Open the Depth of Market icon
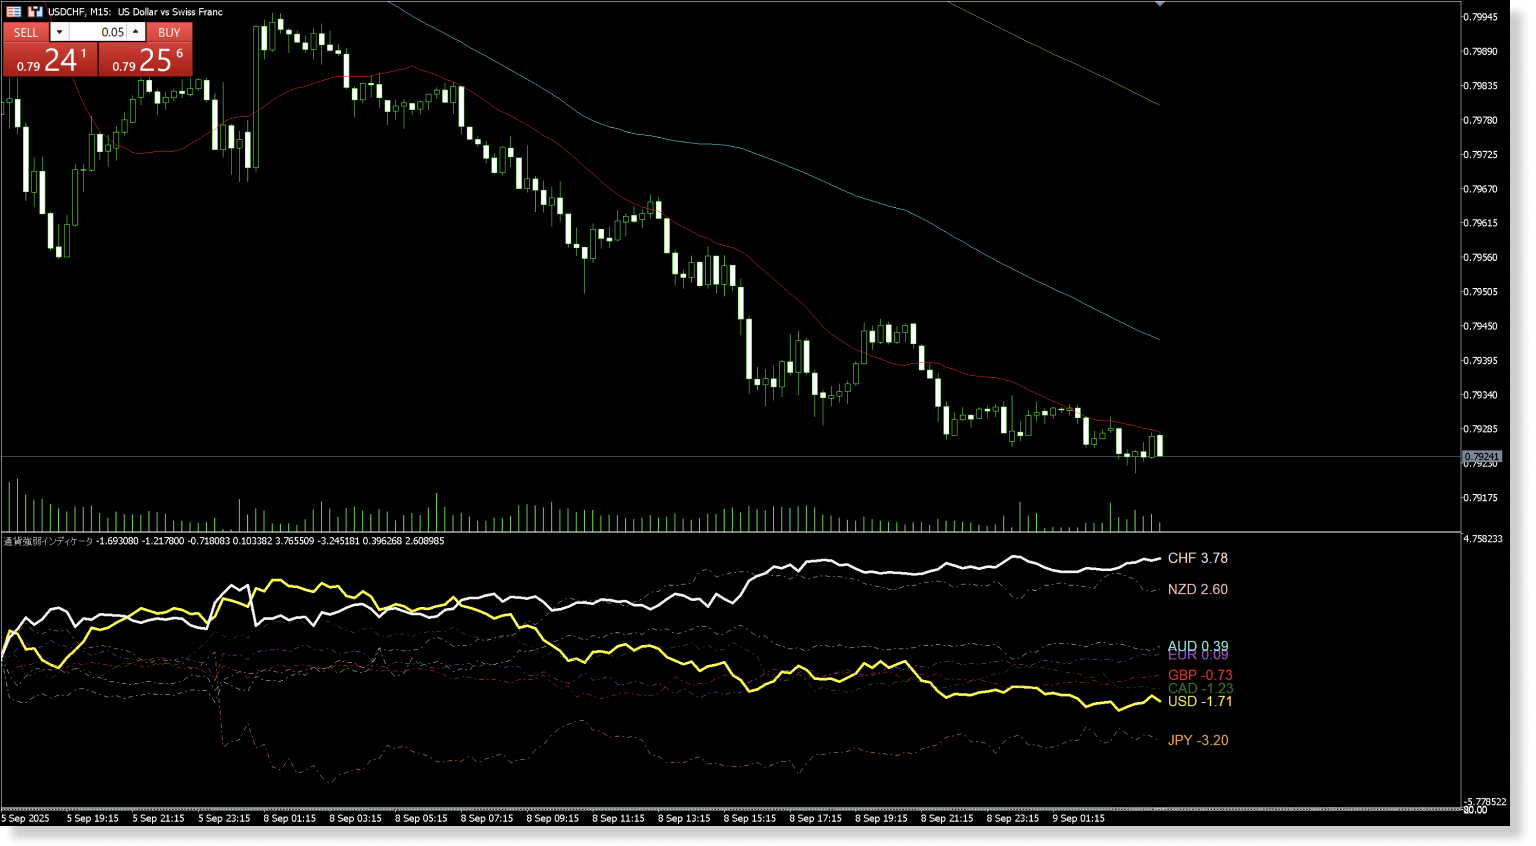This screenshot has height=846, width=1536. [13, 11]
